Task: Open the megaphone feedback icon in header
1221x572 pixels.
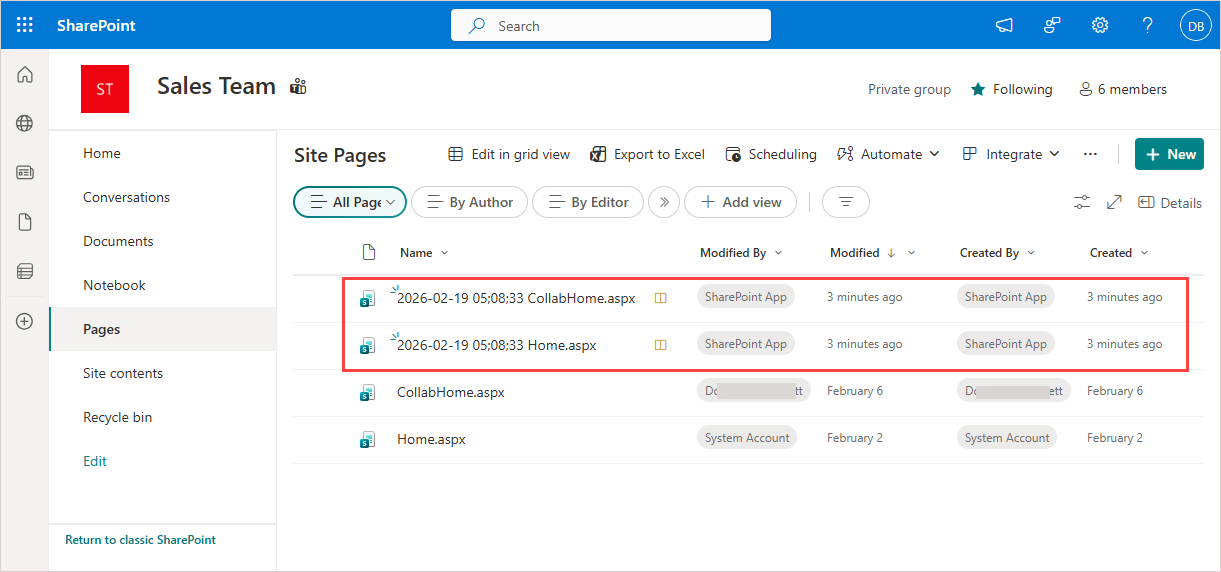Action: coord(1004,25)
